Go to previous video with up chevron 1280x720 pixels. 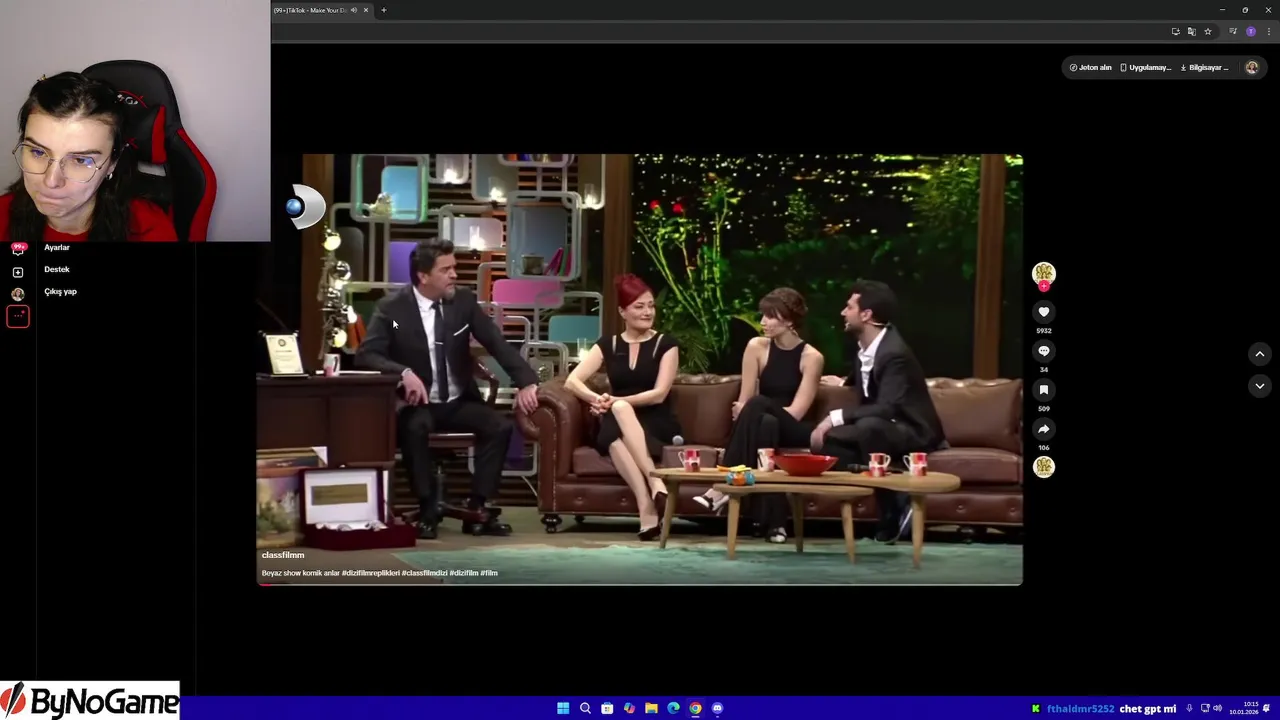click(1259, 354)
